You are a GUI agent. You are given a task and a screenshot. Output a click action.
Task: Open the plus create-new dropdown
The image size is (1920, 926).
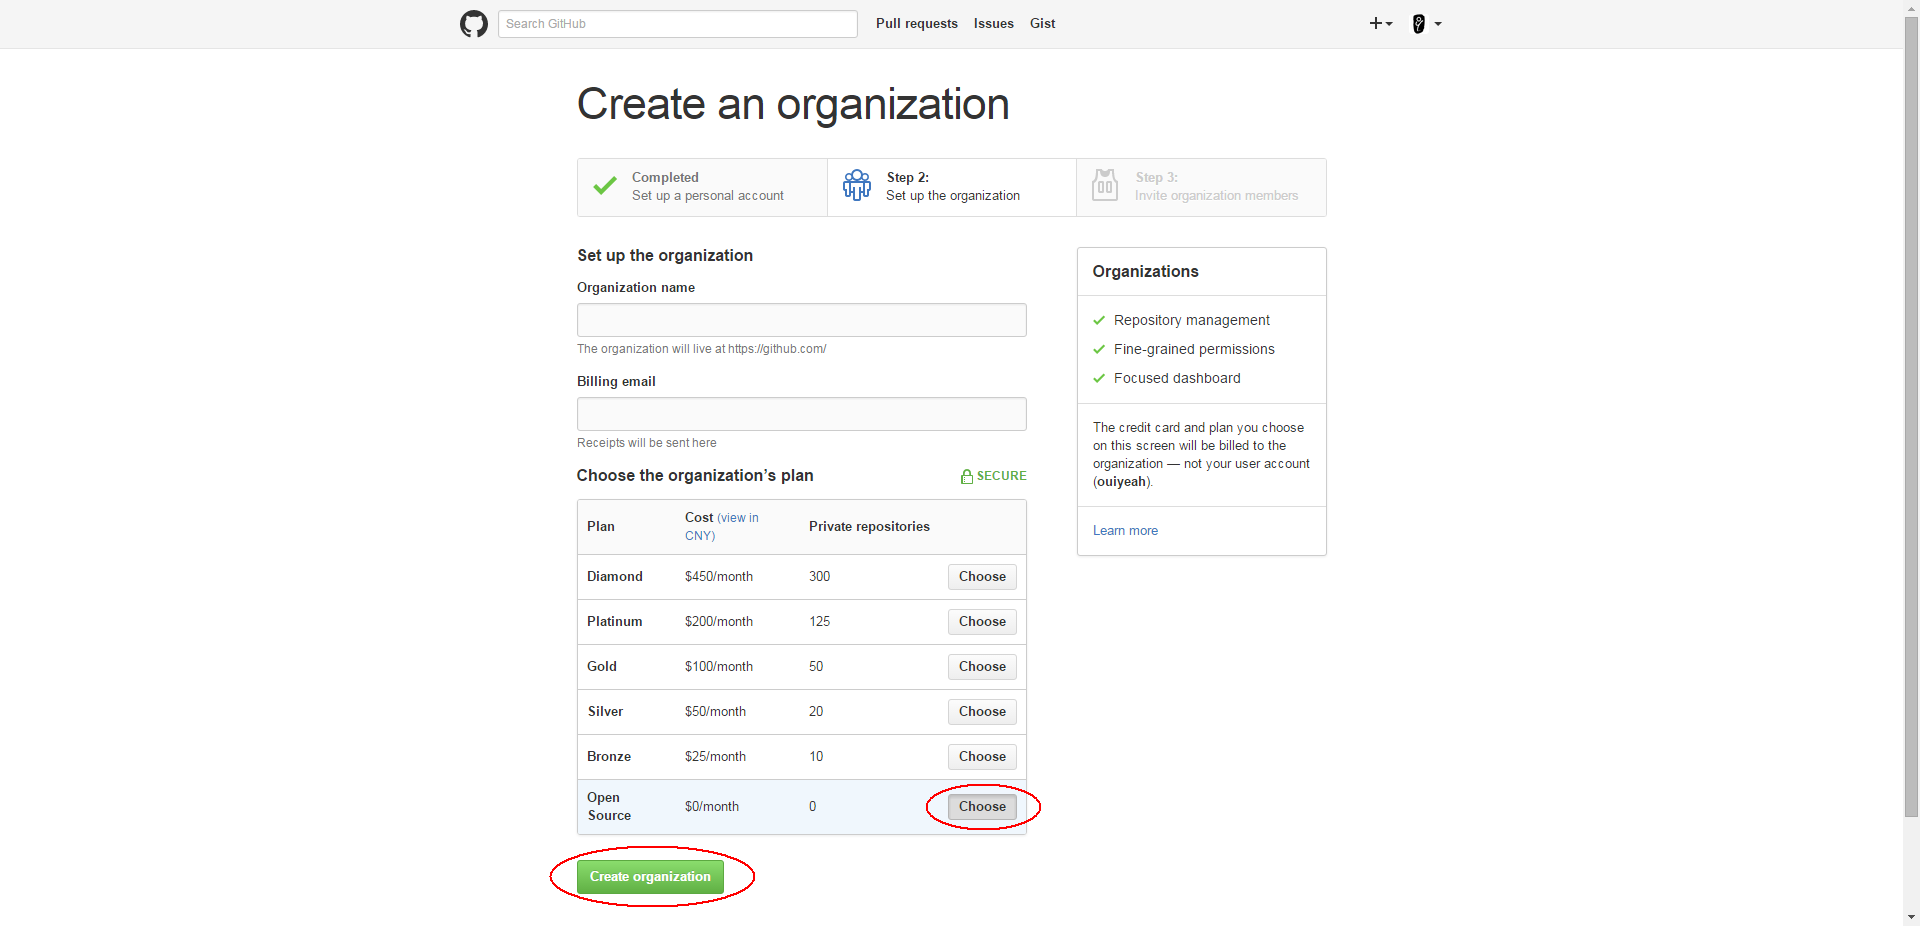click(x=1381, y=24)
